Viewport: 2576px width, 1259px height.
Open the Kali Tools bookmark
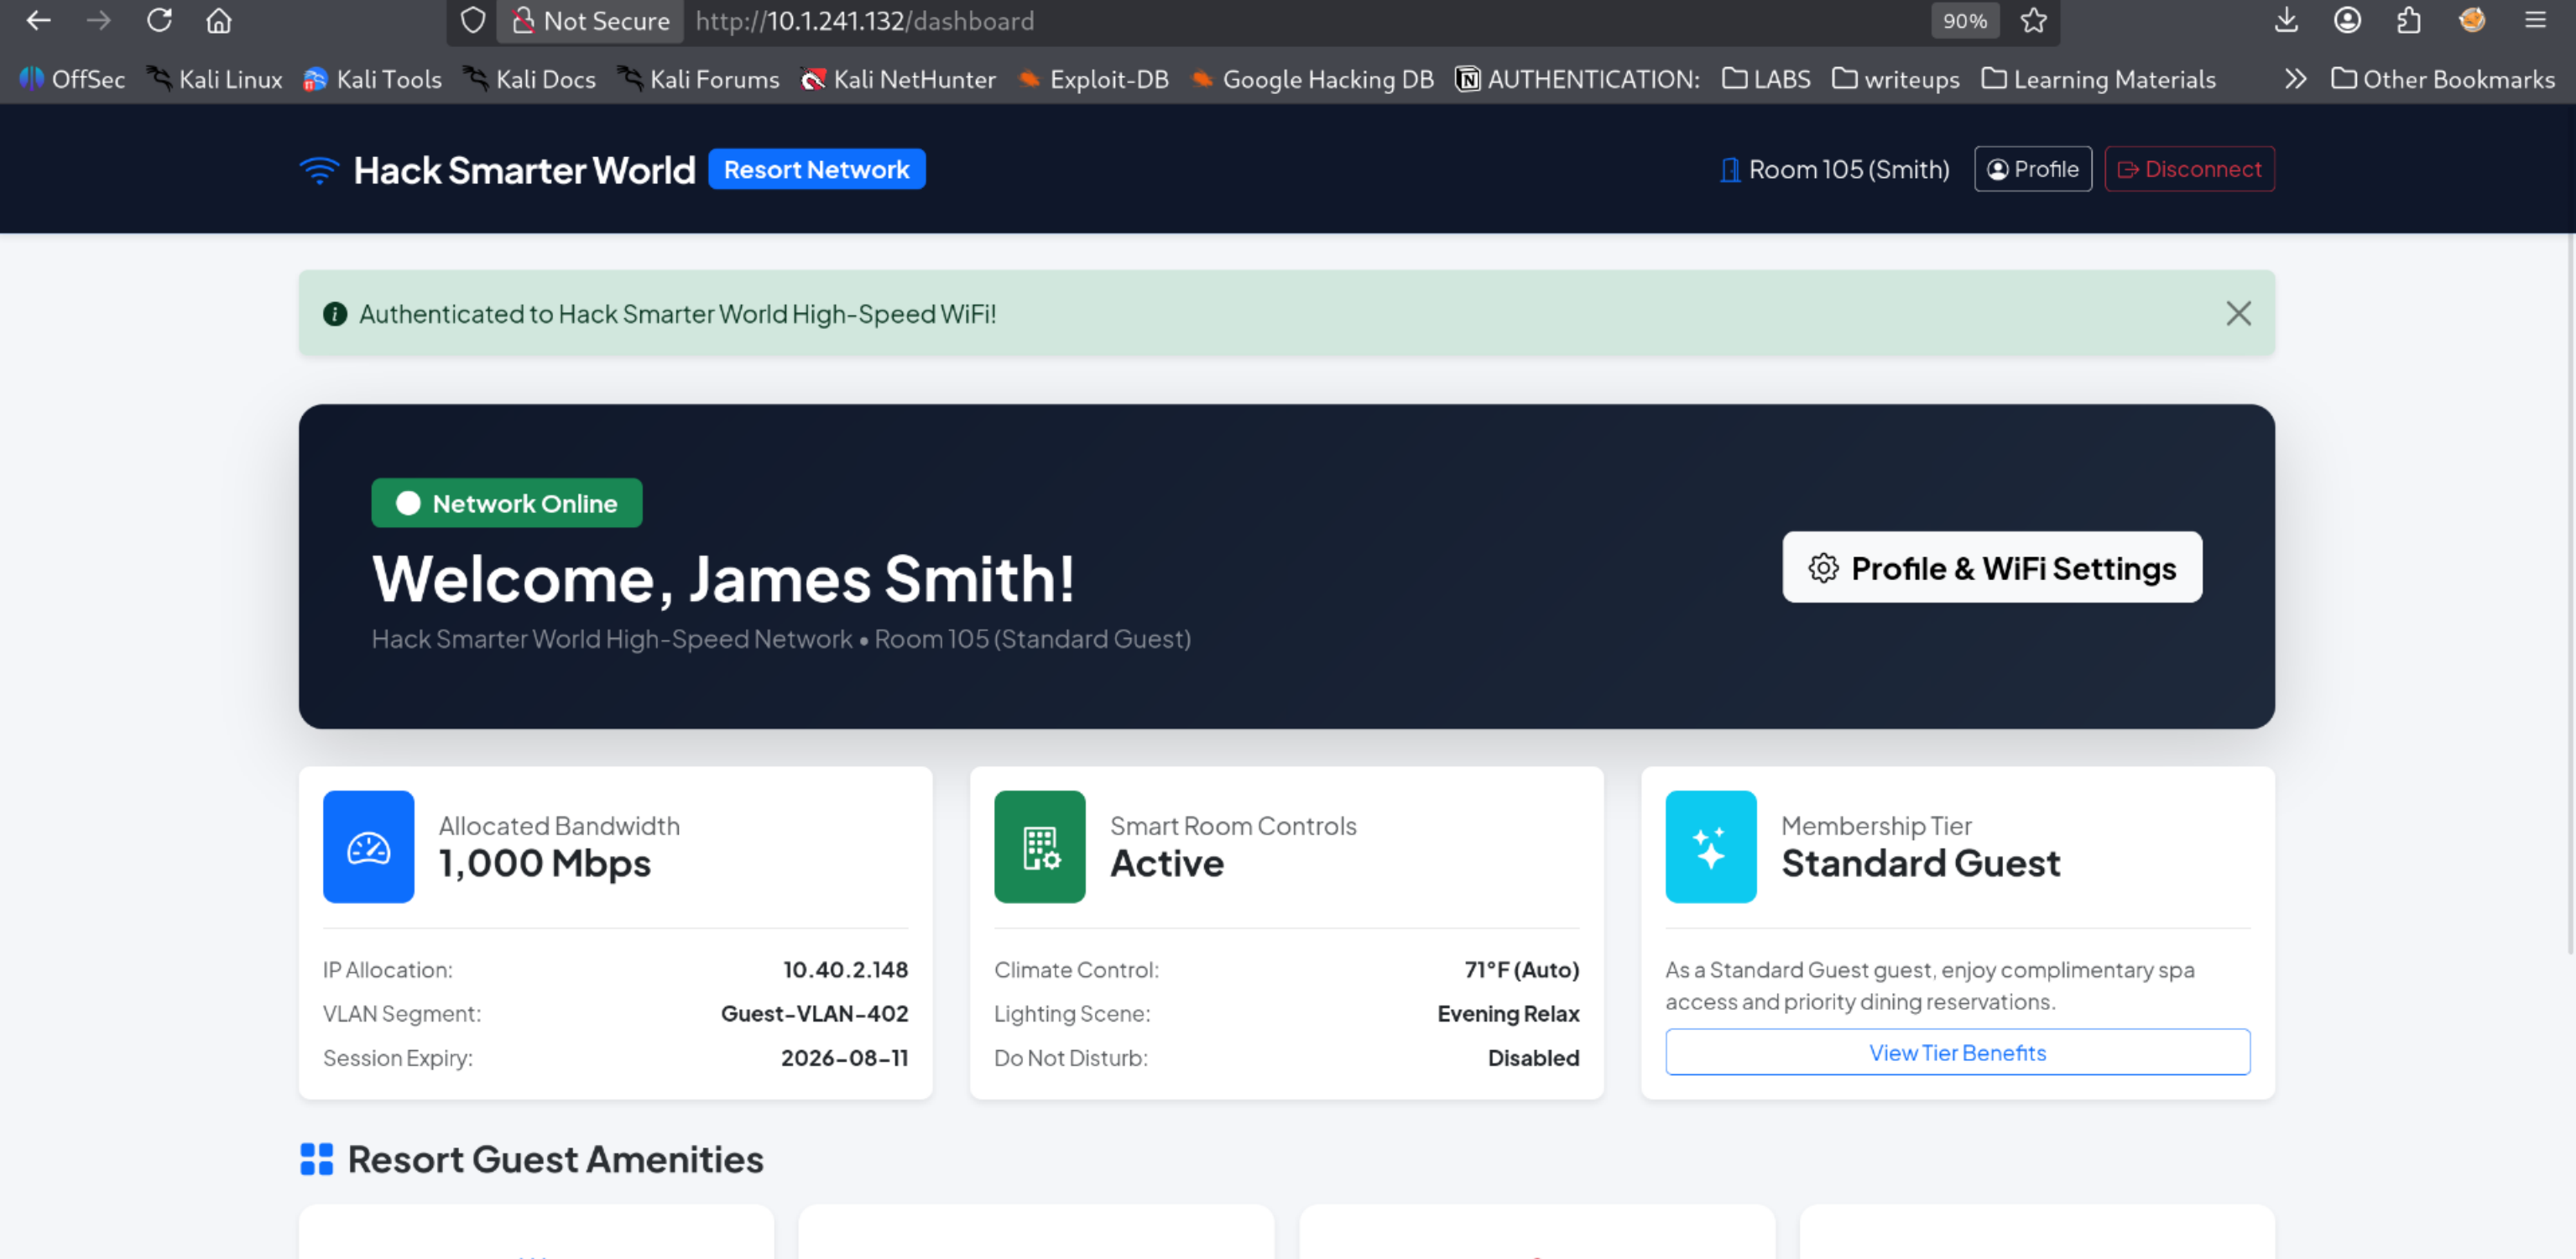click(x=372, y=79)
